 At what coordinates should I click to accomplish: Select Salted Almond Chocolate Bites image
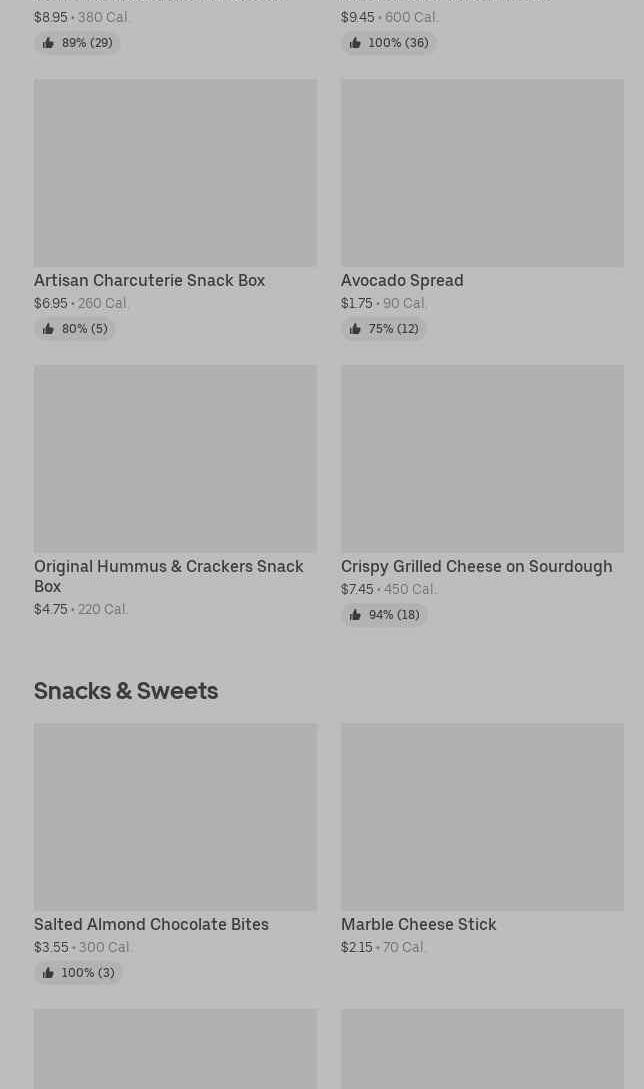[x=175, y=817]
